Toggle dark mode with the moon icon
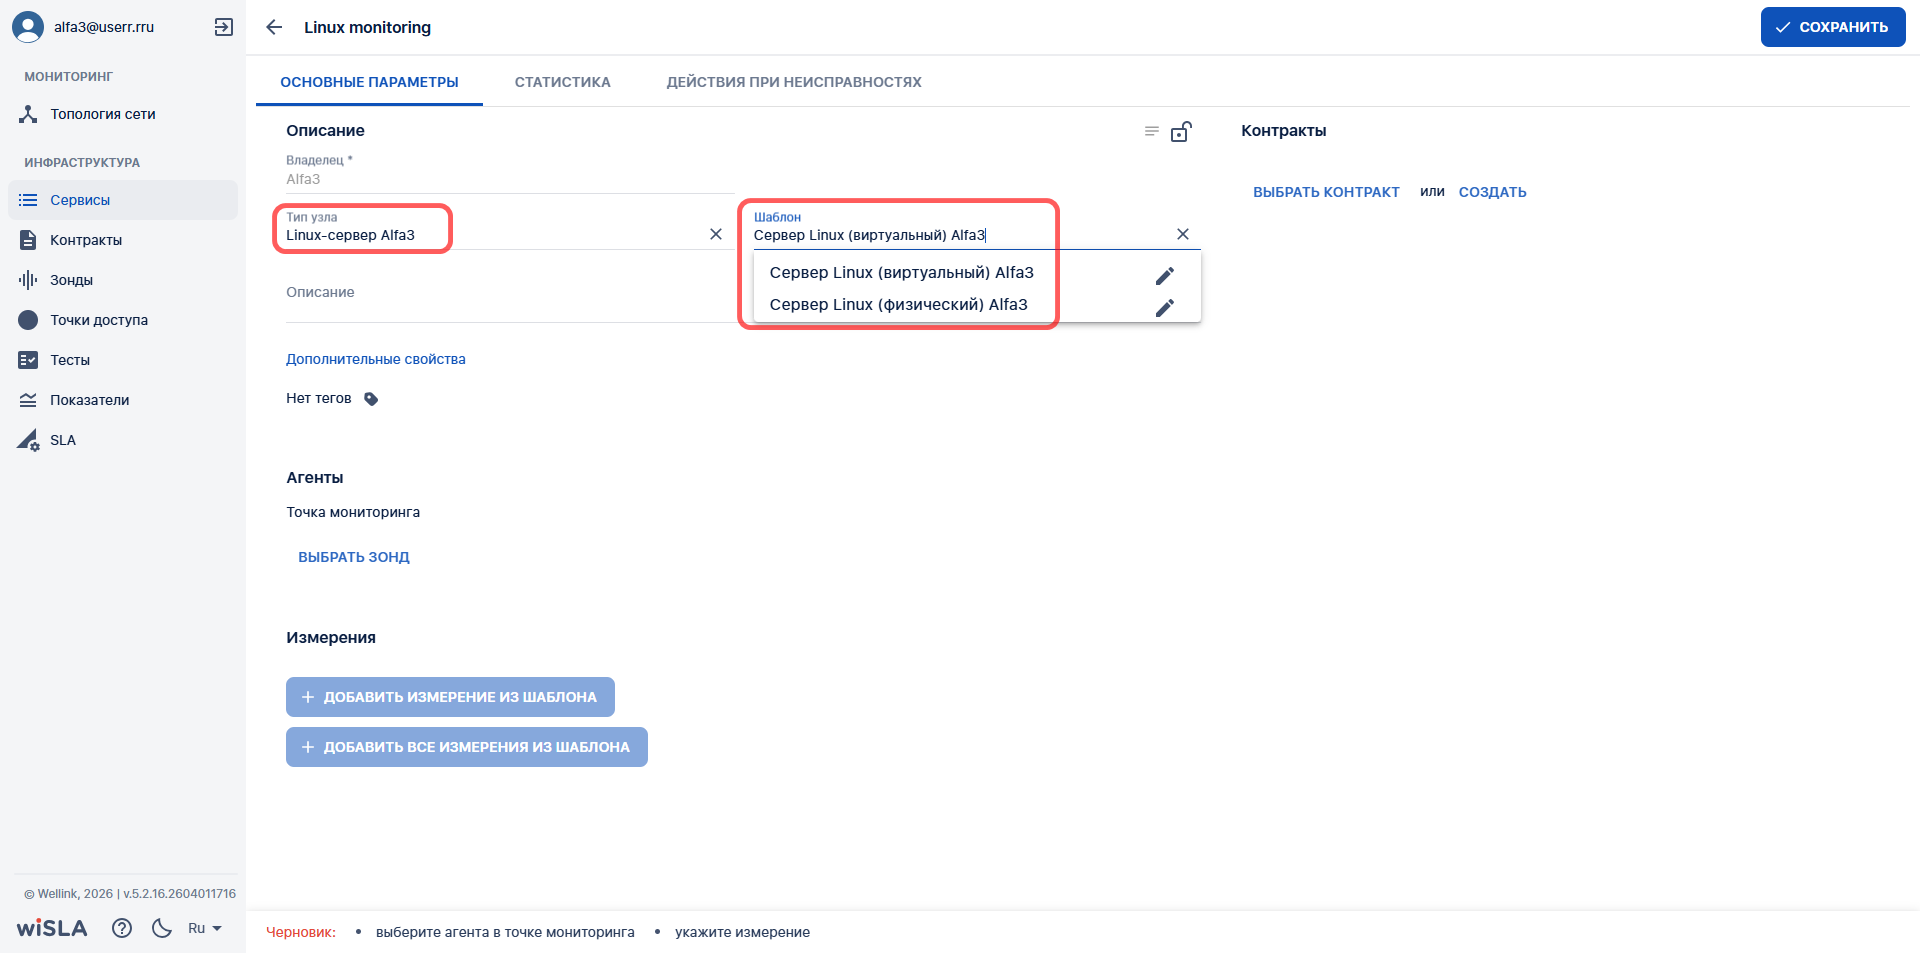The image size is (1920, 953). [162, 928]
